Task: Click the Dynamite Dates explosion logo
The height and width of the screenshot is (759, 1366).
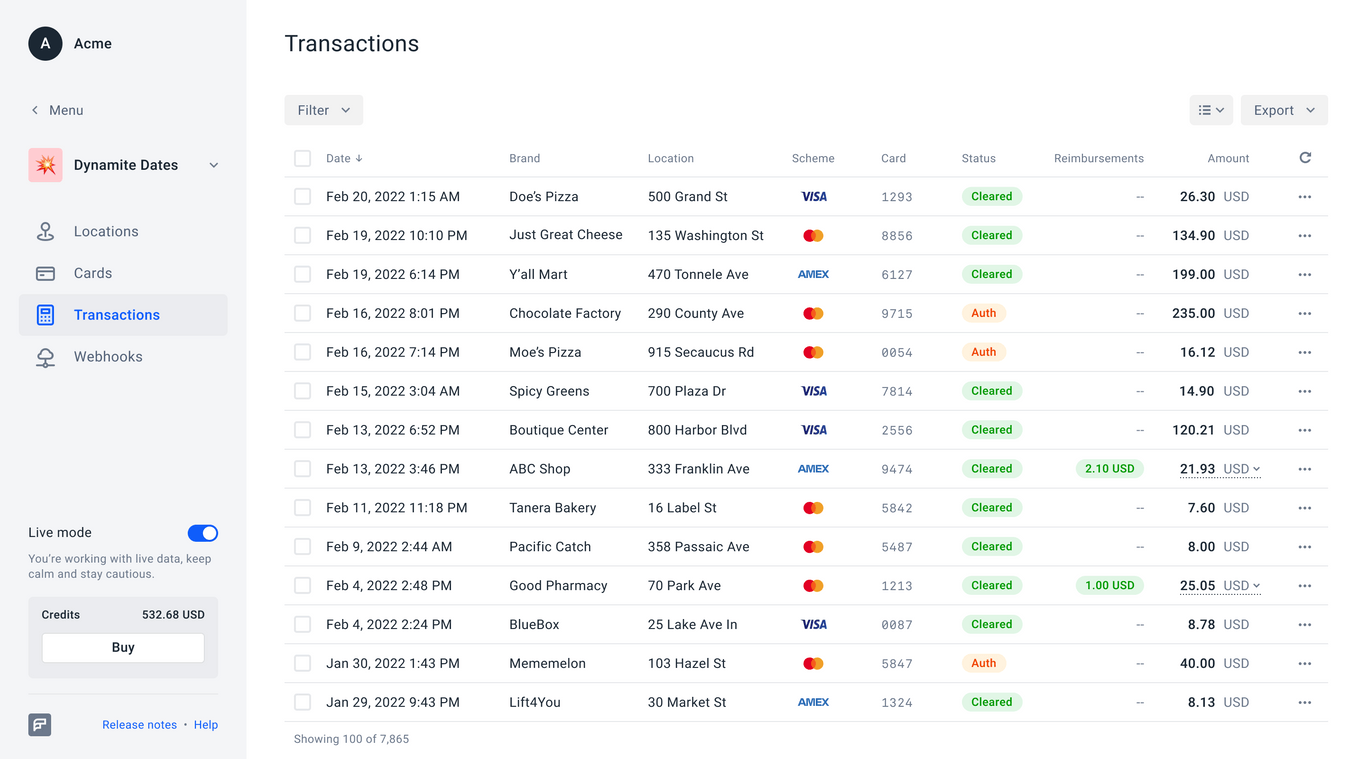Action: tap(45, 165)
